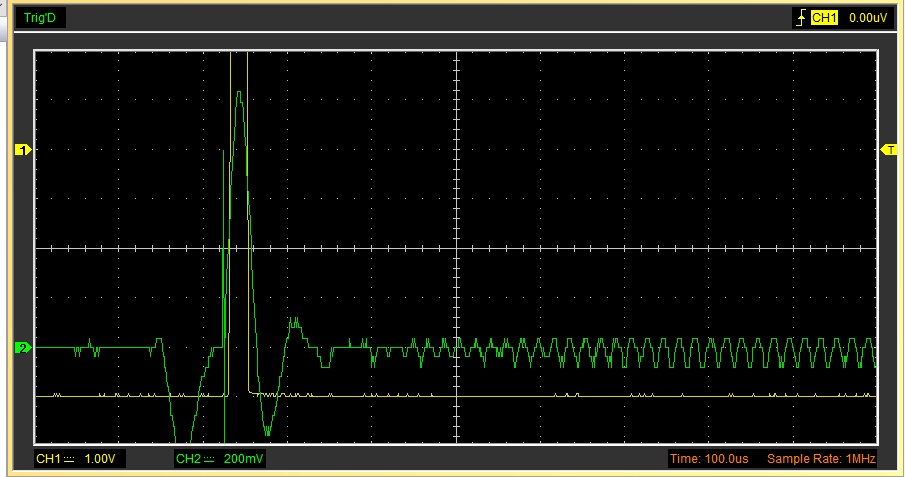The width and height of the screenshot is (905, 477).
Task: Open the CH1 1.00V scale setting
Action: pos(98,459)
